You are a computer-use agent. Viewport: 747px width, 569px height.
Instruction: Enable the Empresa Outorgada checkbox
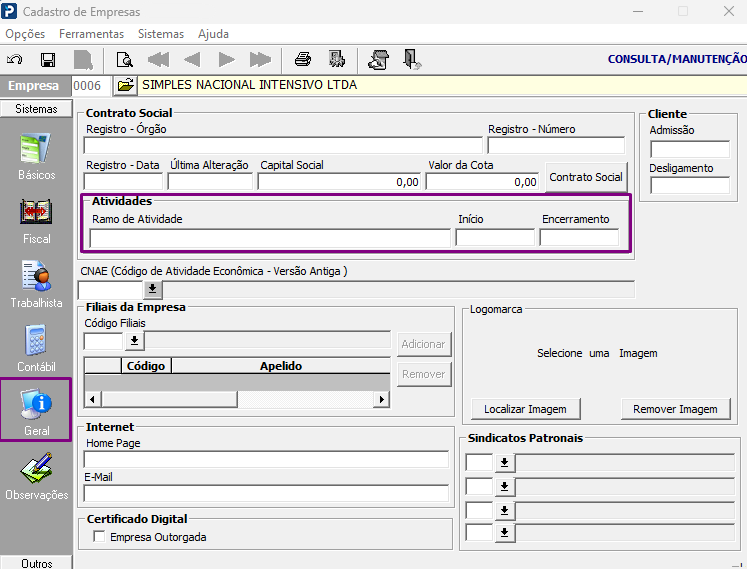tap(99, 537)
